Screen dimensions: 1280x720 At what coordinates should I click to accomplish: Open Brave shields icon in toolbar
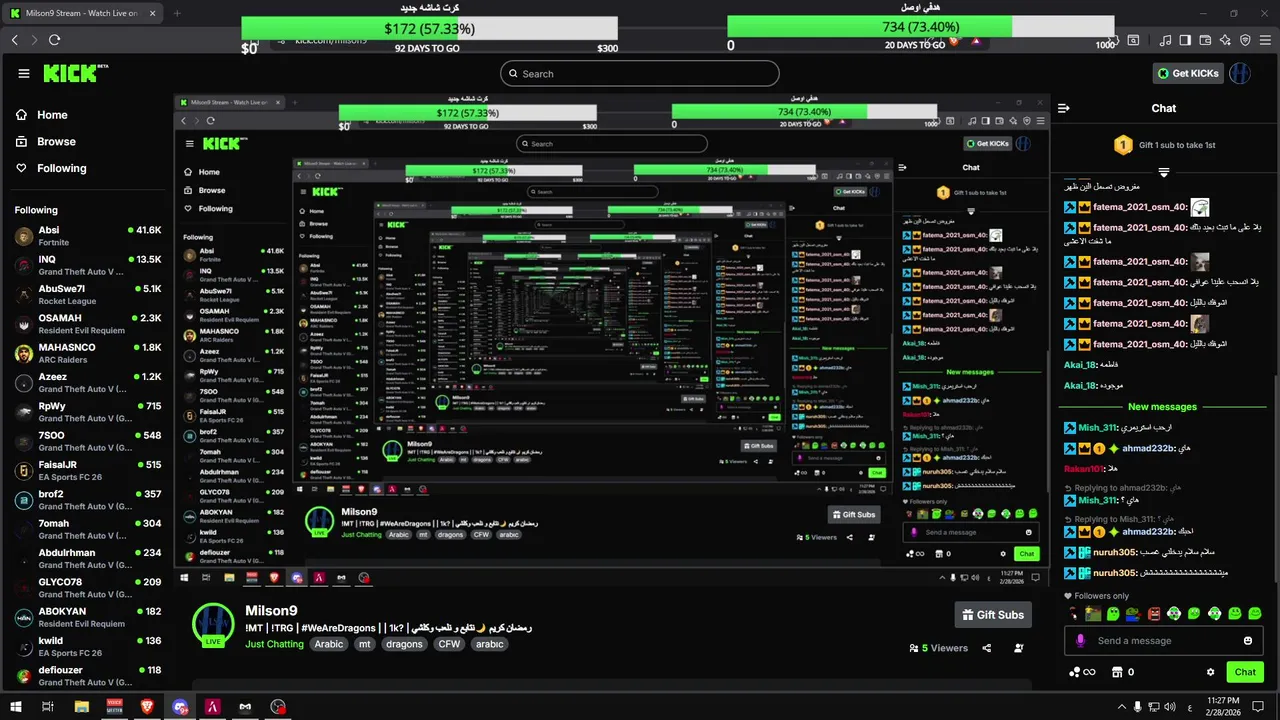(x=954, y=41)
